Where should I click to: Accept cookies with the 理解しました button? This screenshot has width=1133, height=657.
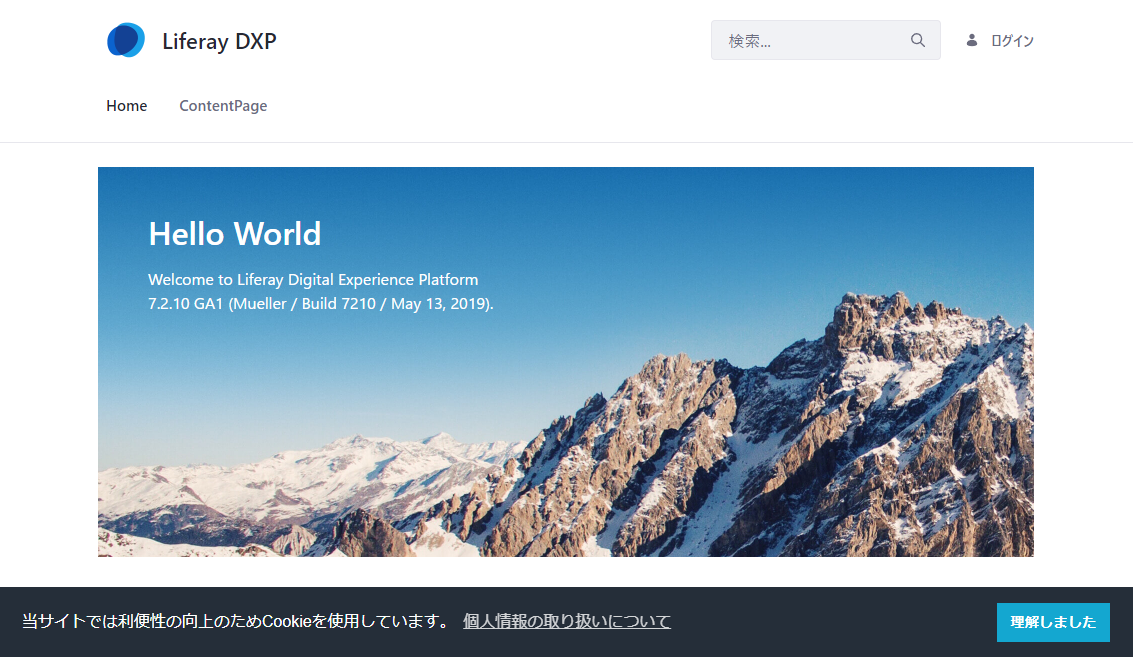point(1052,622)
